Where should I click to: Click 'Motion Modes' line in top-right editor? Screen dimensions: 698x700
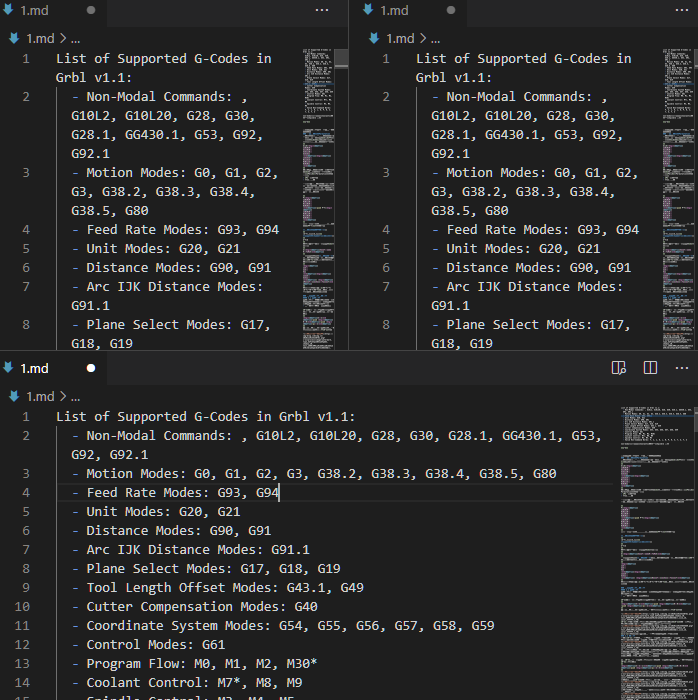point(535,192)
